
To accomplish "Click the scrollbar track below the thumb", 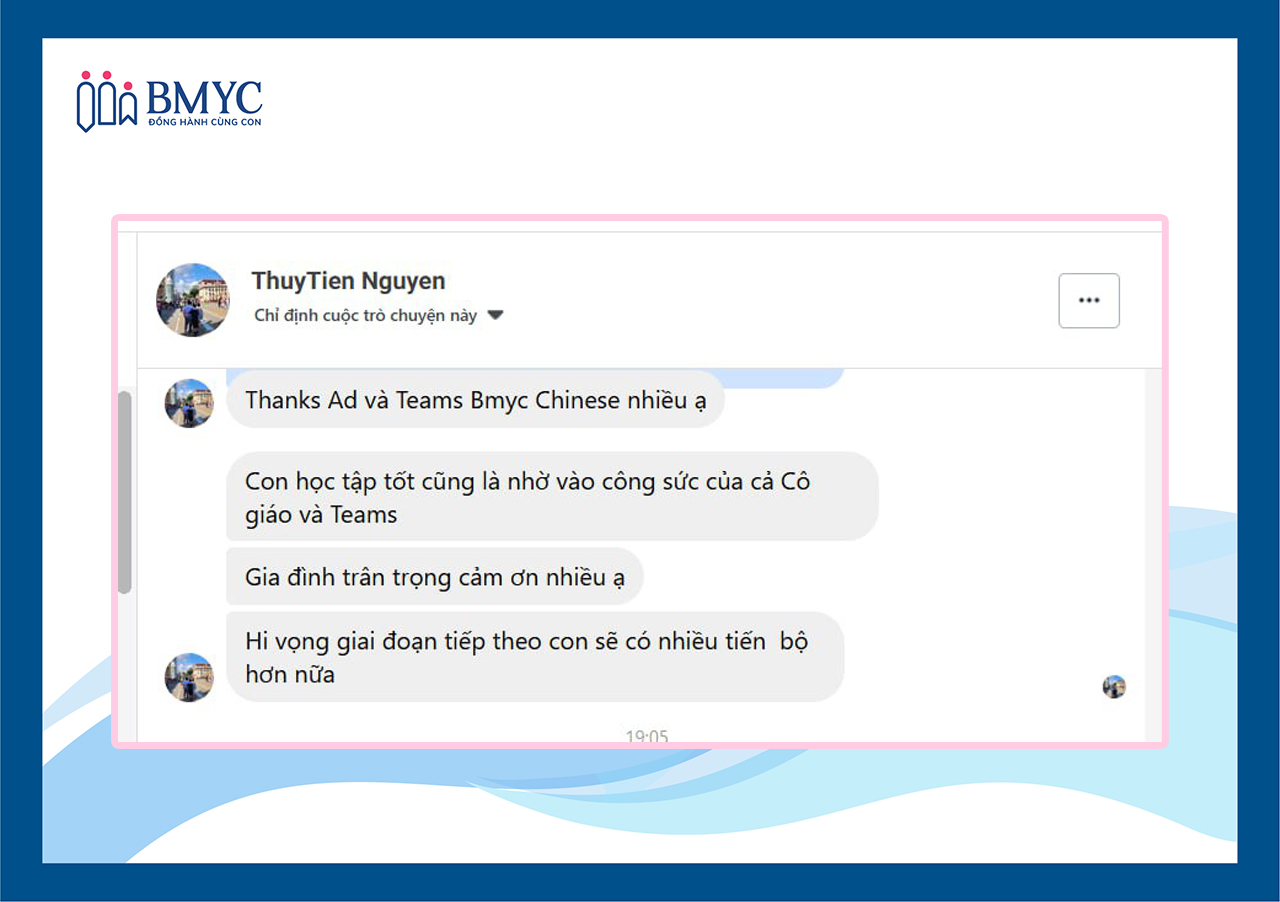I will coord(125,670).
